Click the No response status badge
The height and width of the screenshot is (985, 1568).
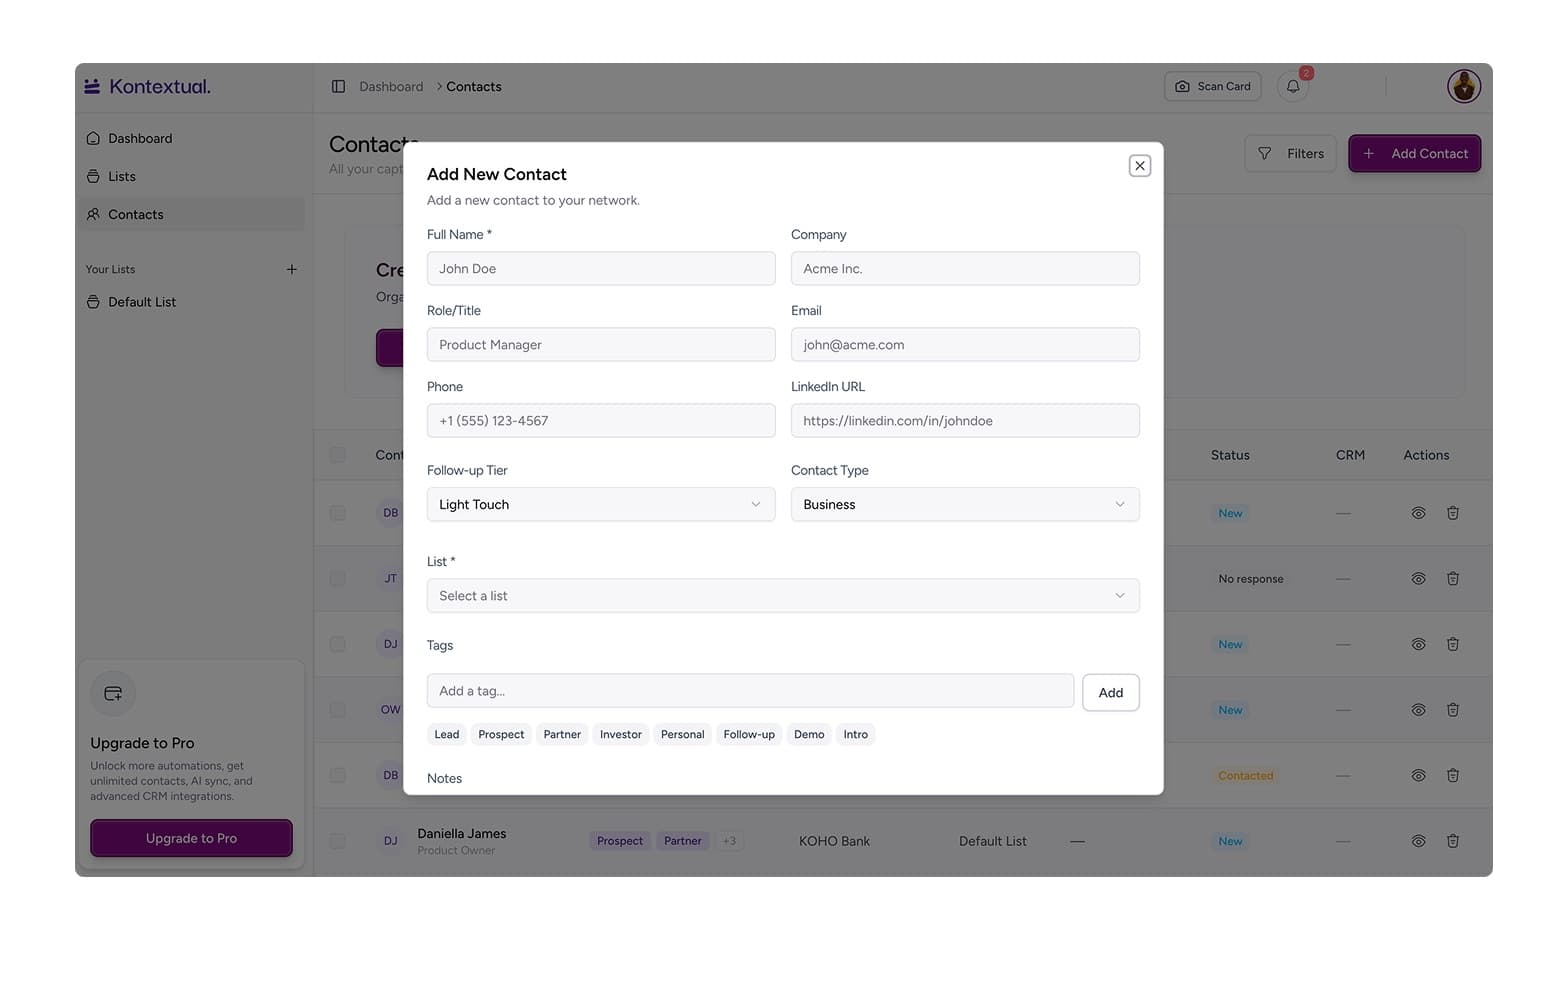click(1251, 579)
